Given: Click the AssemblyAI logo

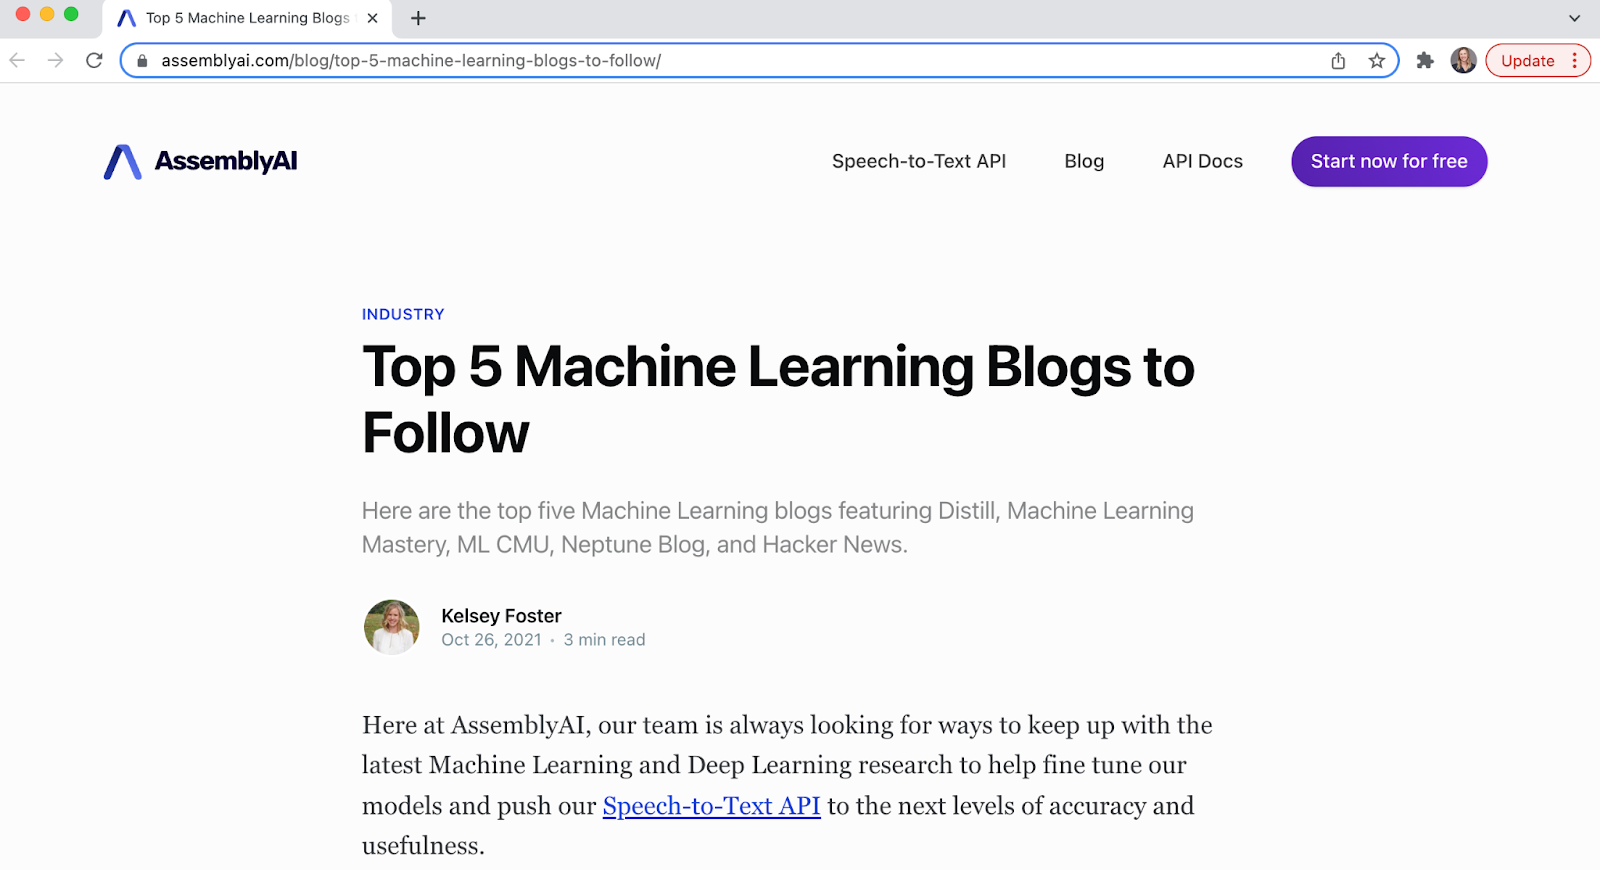Looking at the screenshot, I should [201, 161].
